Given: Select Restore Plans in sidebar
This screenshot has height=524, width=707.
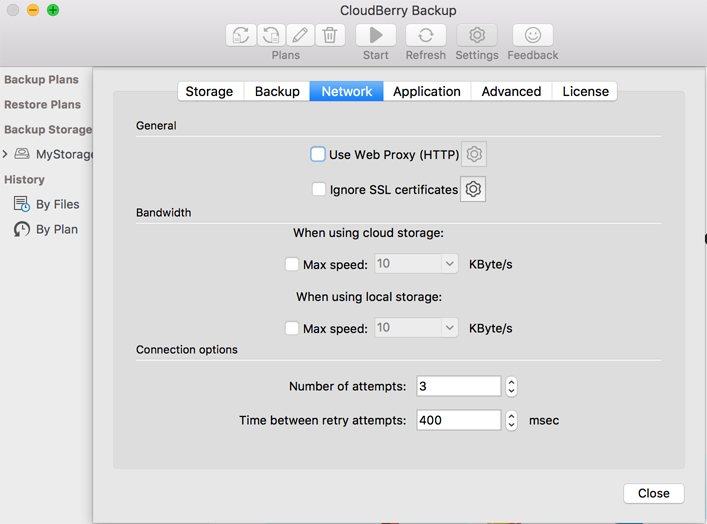Looking at the screenshot, I should point(43,104).
